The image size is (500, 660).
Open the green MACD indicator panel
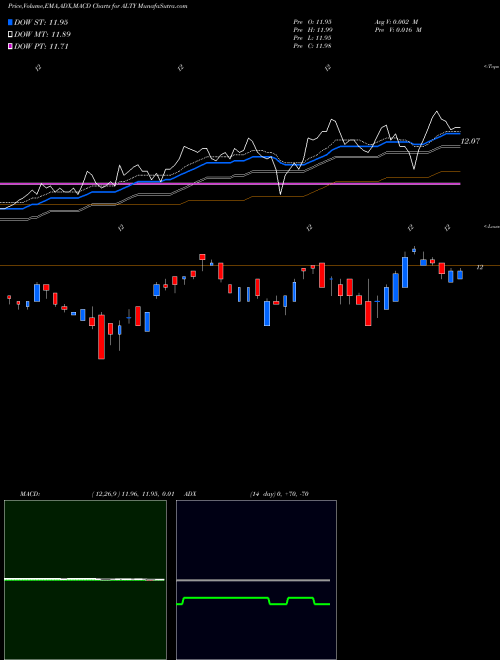85,580
